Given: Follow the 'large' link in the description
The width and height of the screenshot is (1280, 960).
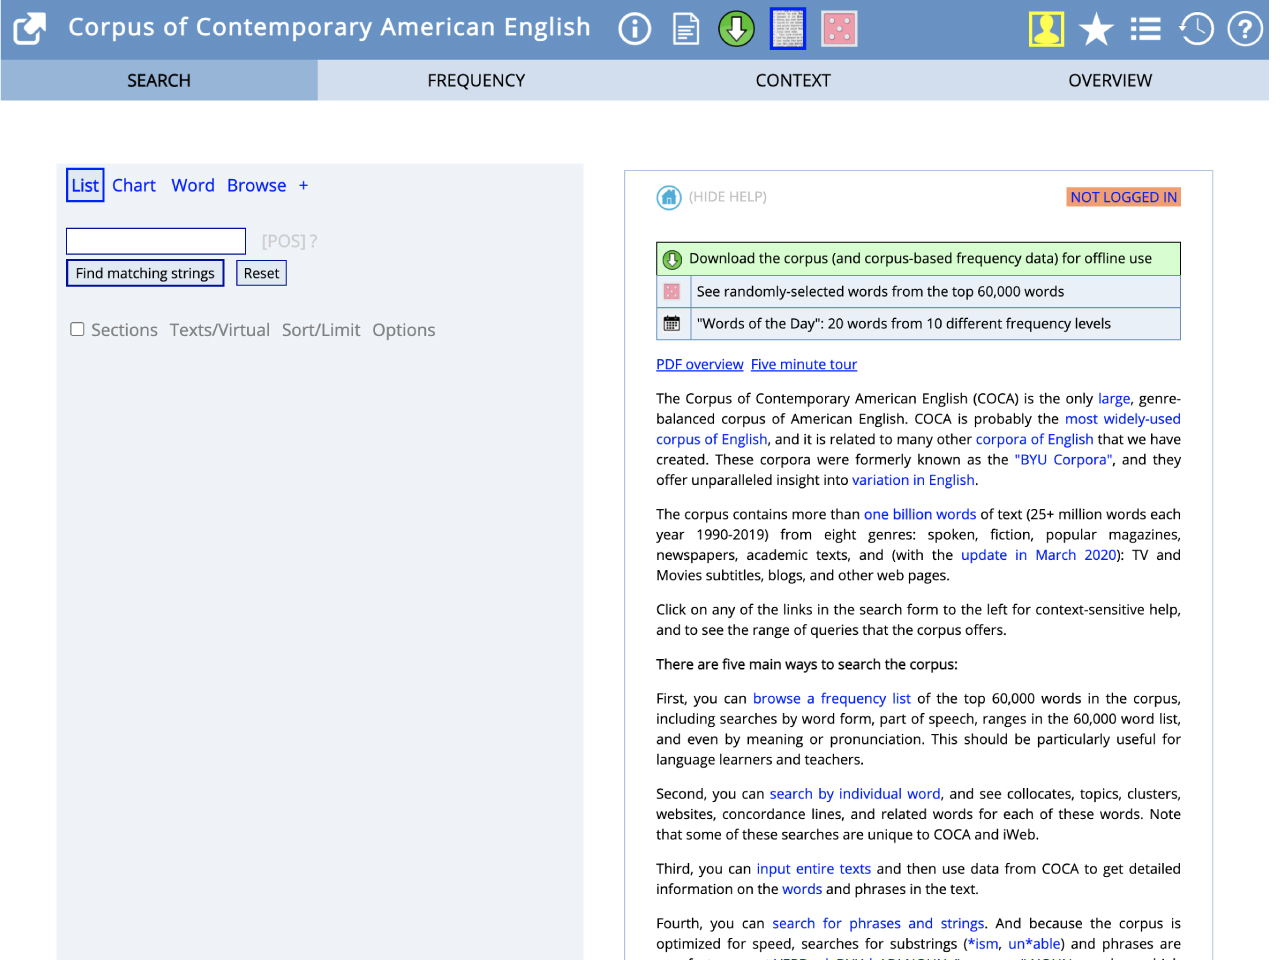Looking at the screenshot, I should (1114, 398).
